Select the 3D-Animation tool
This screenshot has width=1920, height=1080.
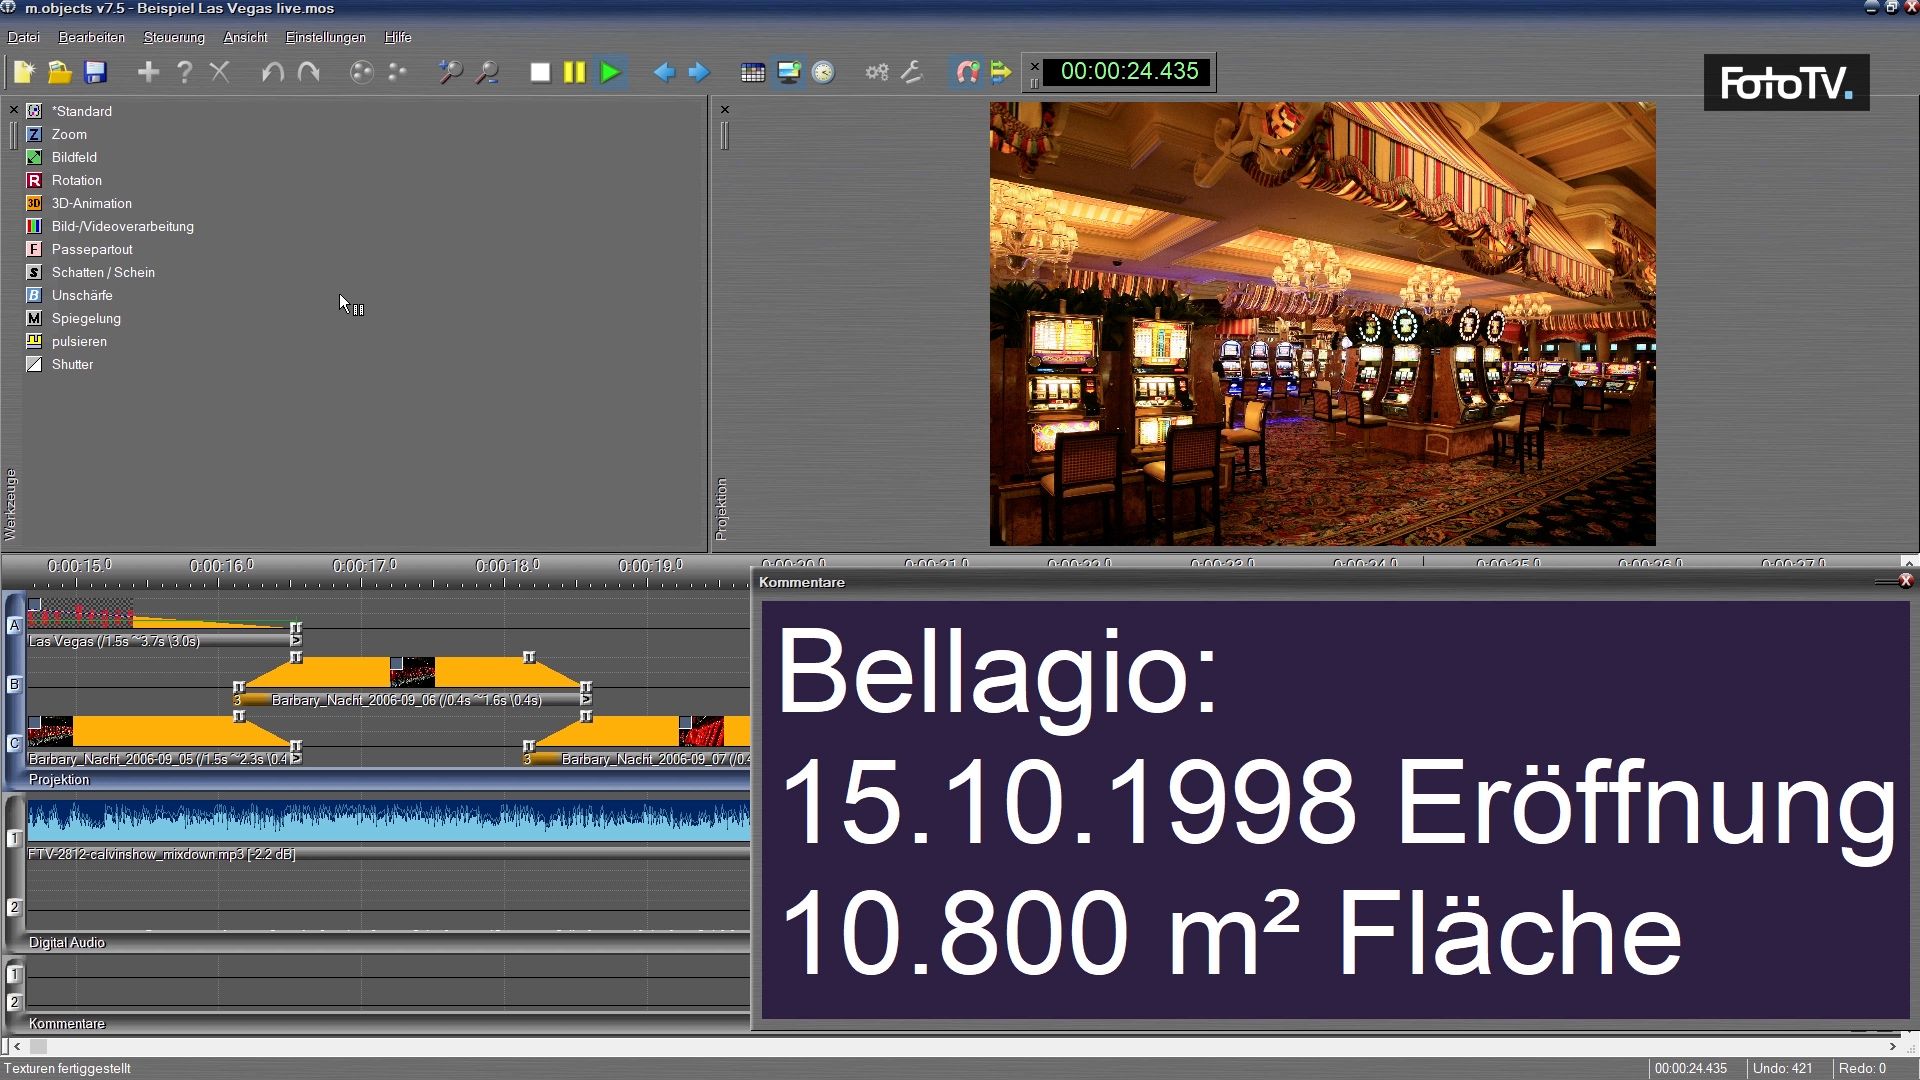[x=79, y=203]
